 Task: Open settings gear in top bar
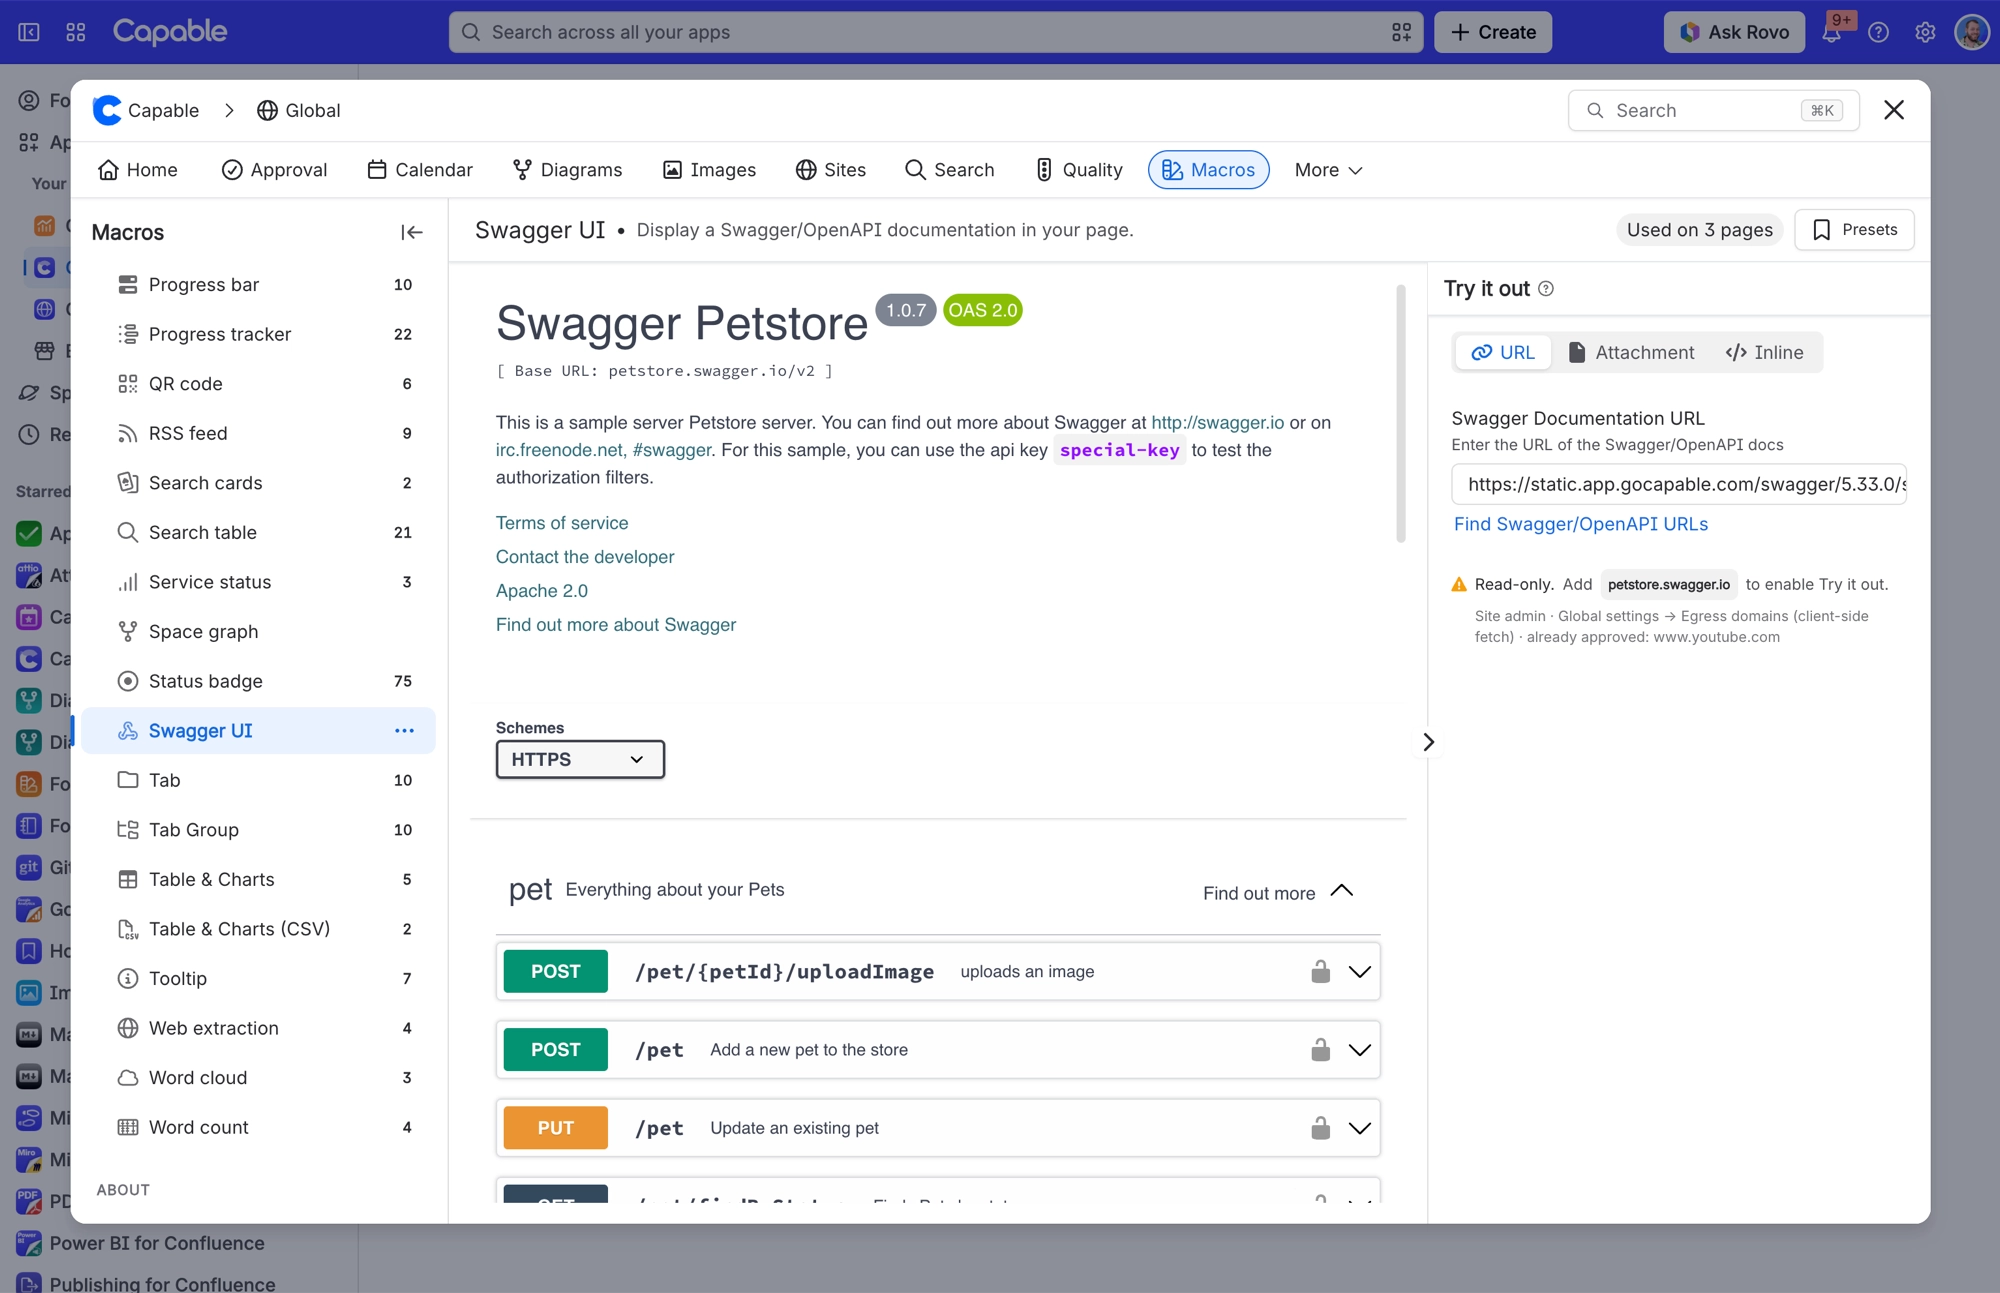1925,32
